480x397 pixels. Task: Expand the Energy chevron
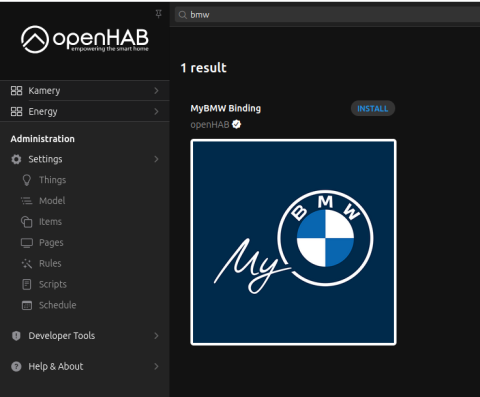coord(156,111)
